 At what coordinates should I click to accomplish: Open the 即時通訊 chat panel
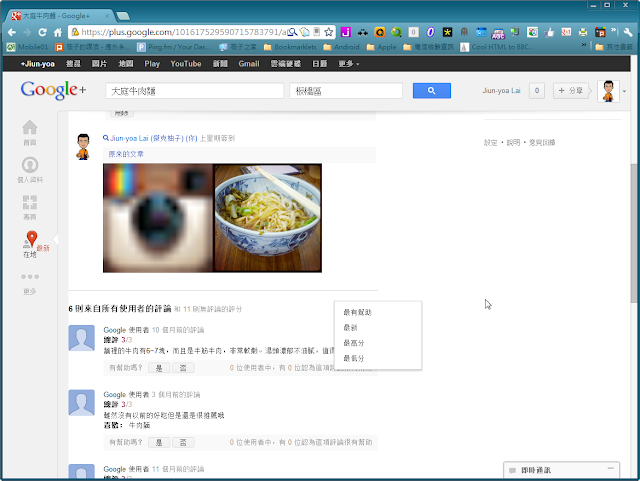pos(561,470)
